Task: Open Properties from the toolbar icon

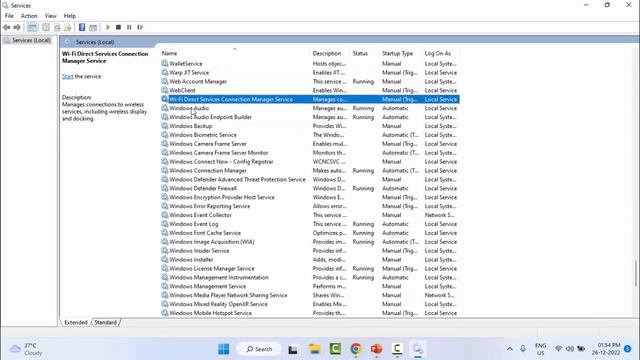Action: tap(46, 27)
